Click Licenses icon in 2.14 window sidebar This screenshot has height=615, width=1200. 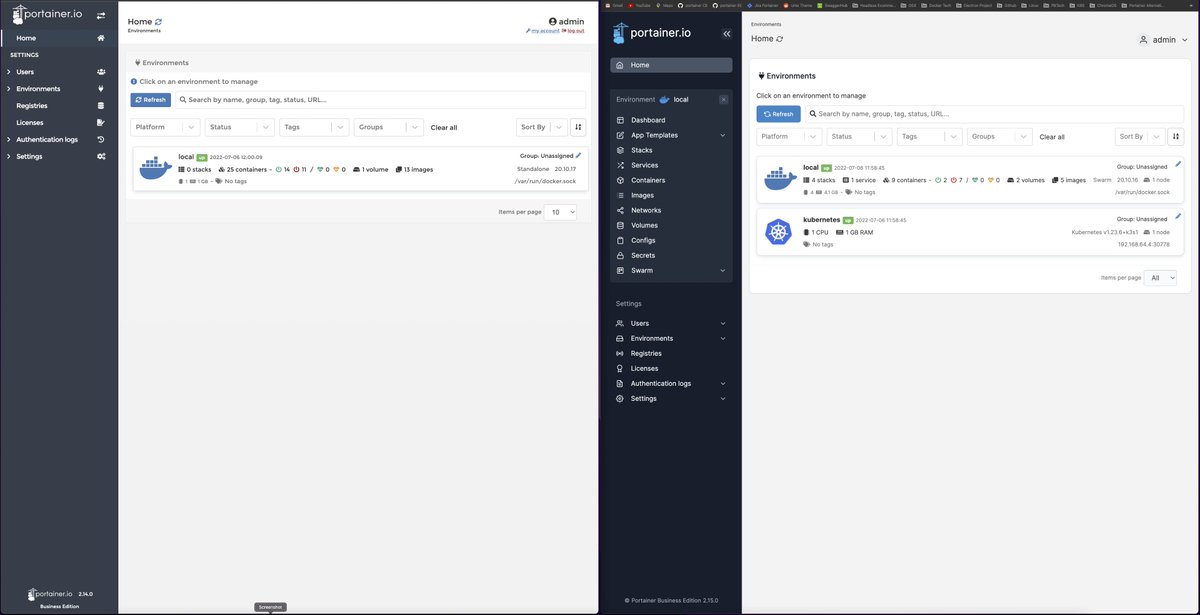tap(101, 122)
